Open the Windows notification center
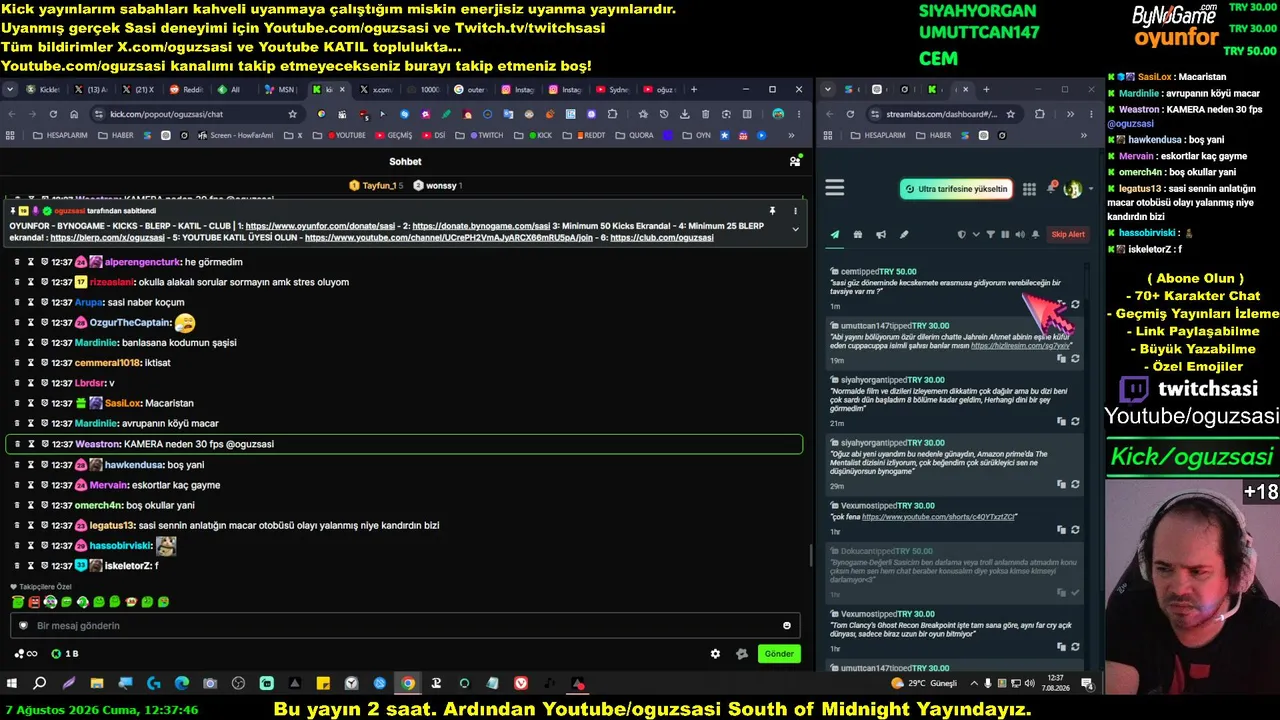The height and width of the screenshot is (720, 1280). [1087, 684]
